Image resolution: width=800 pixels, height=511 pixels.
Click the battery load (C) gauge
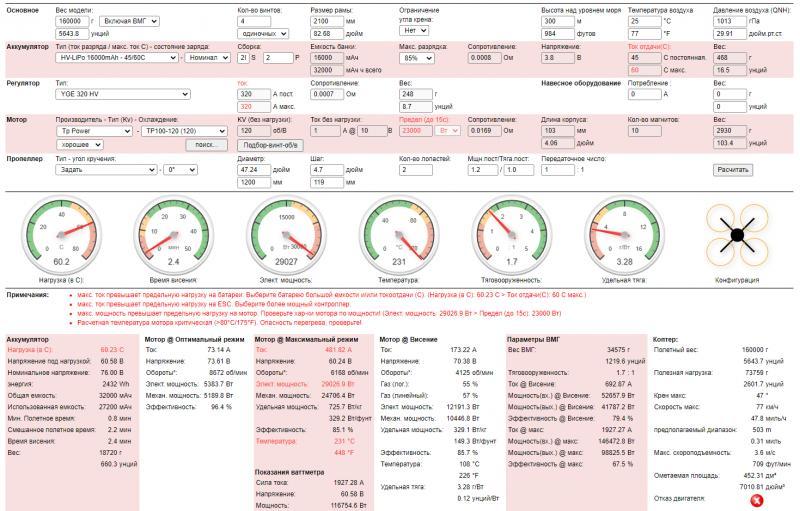(x=61, y=235)
